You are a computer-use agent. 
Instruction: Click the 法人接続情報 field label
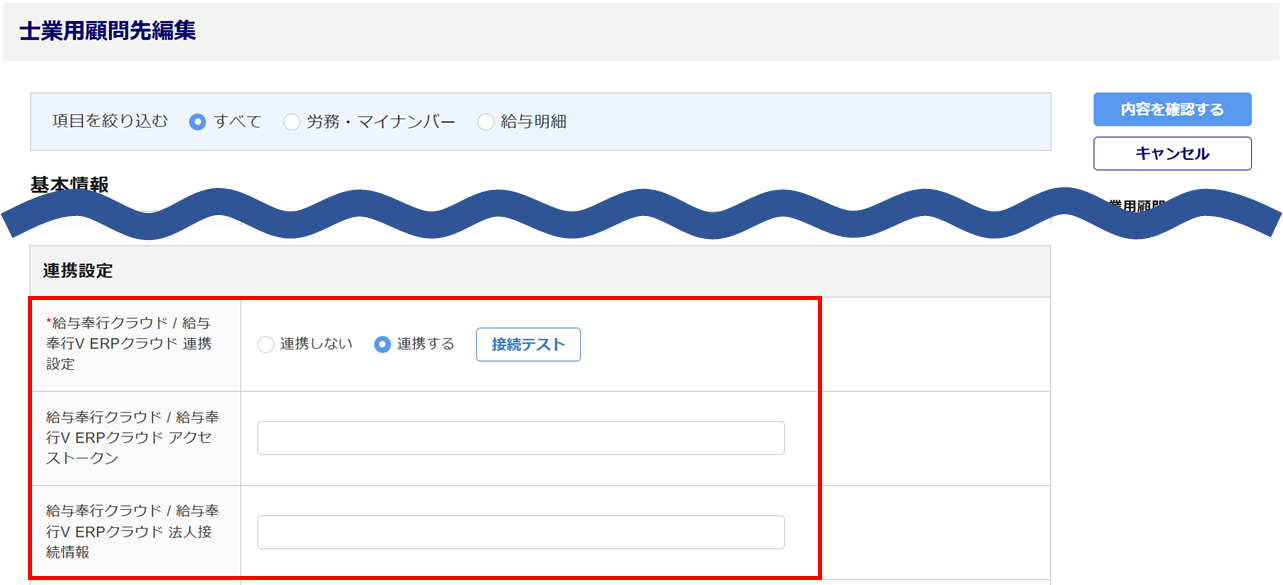pos(134,531)
